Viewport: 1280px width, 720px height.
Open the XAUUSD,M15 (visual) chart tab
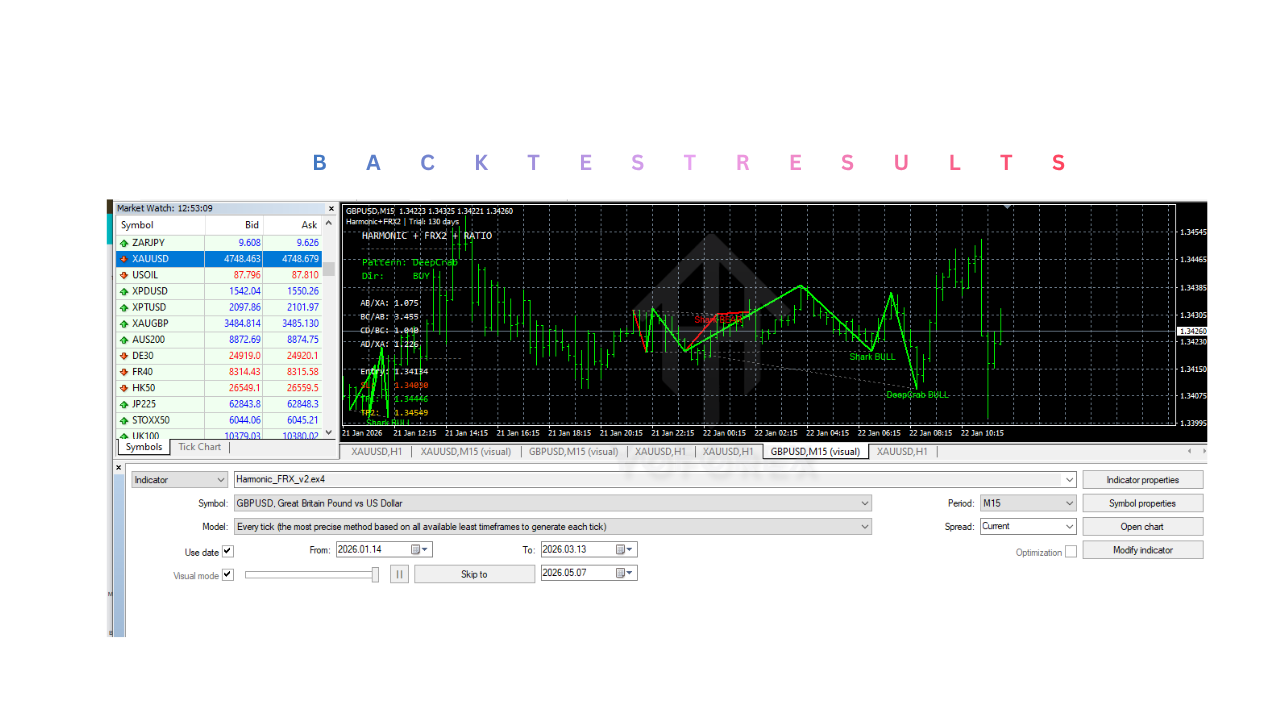coord(466,452)
